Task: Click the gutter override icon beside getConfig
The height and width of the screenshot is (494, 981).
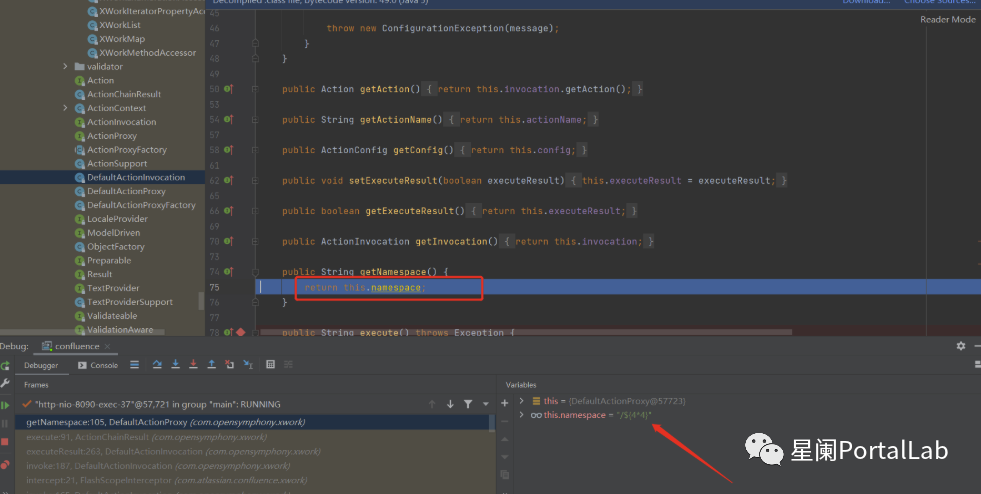Action: point(228,150)
